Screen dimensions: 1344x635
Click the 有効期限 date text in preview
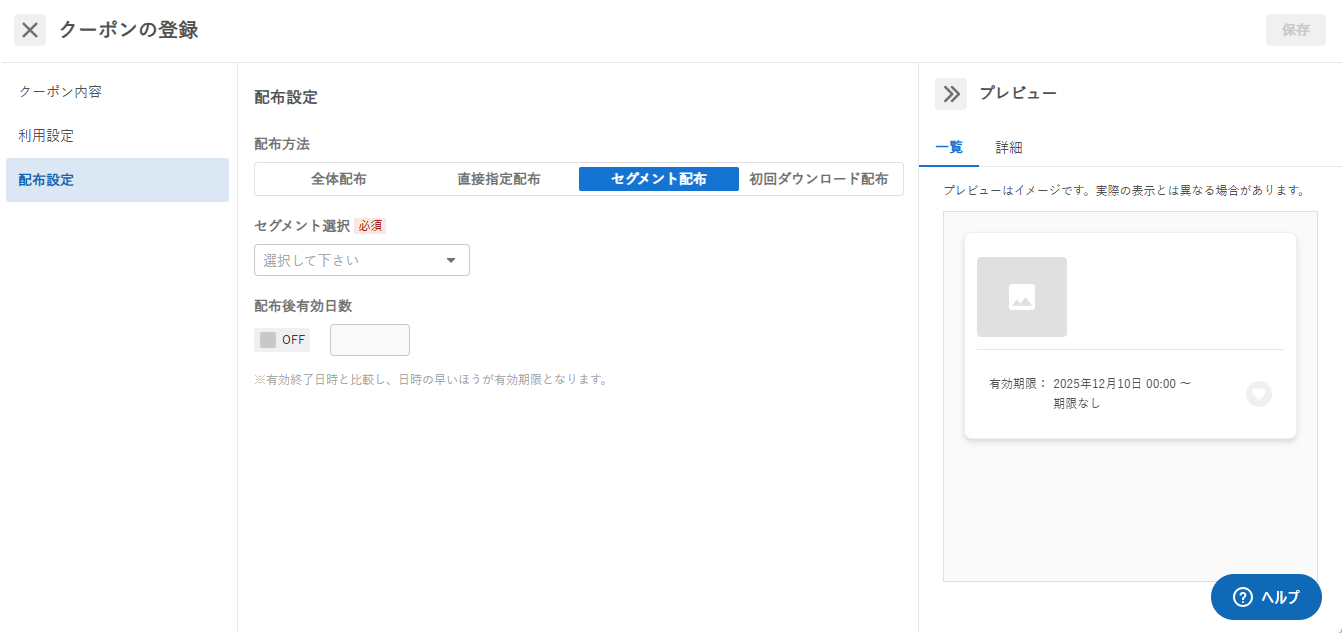(x=1122, y=383)
